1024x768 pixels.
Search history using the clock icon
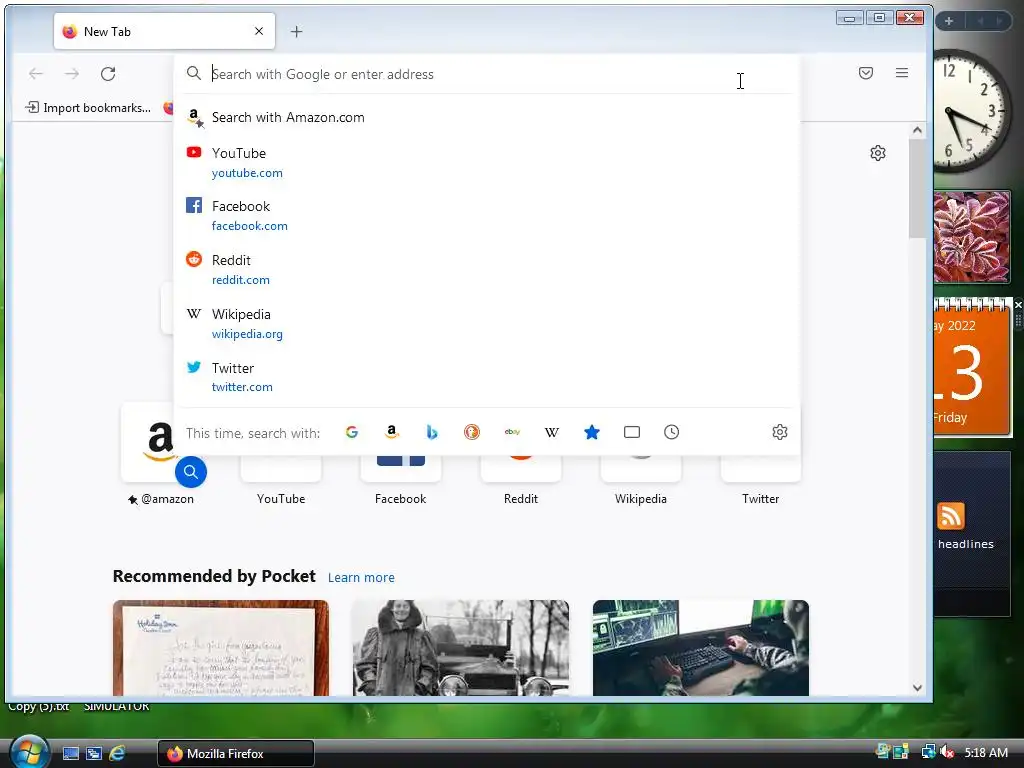(x=671, y=432)
